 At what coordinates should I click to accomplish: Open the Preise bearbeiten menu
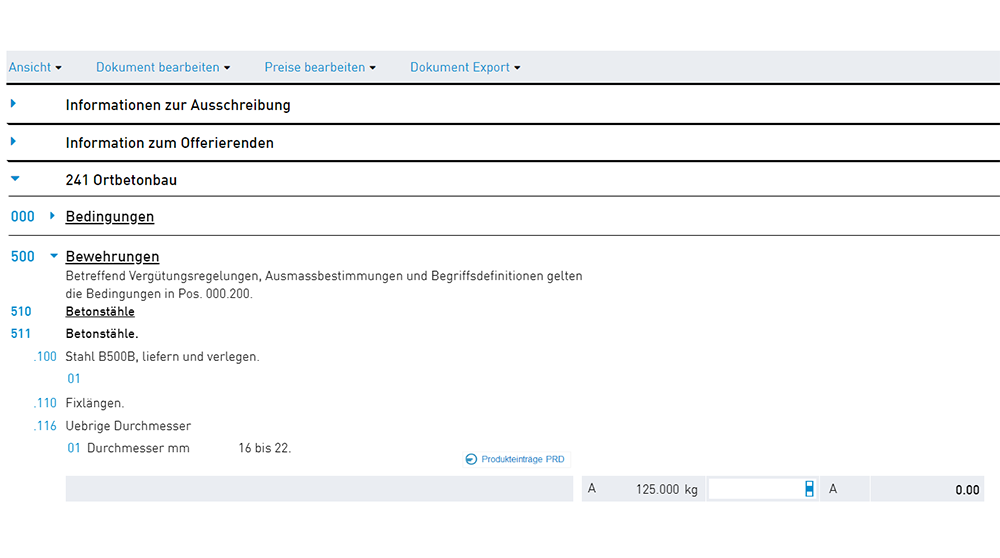point(320,67)
